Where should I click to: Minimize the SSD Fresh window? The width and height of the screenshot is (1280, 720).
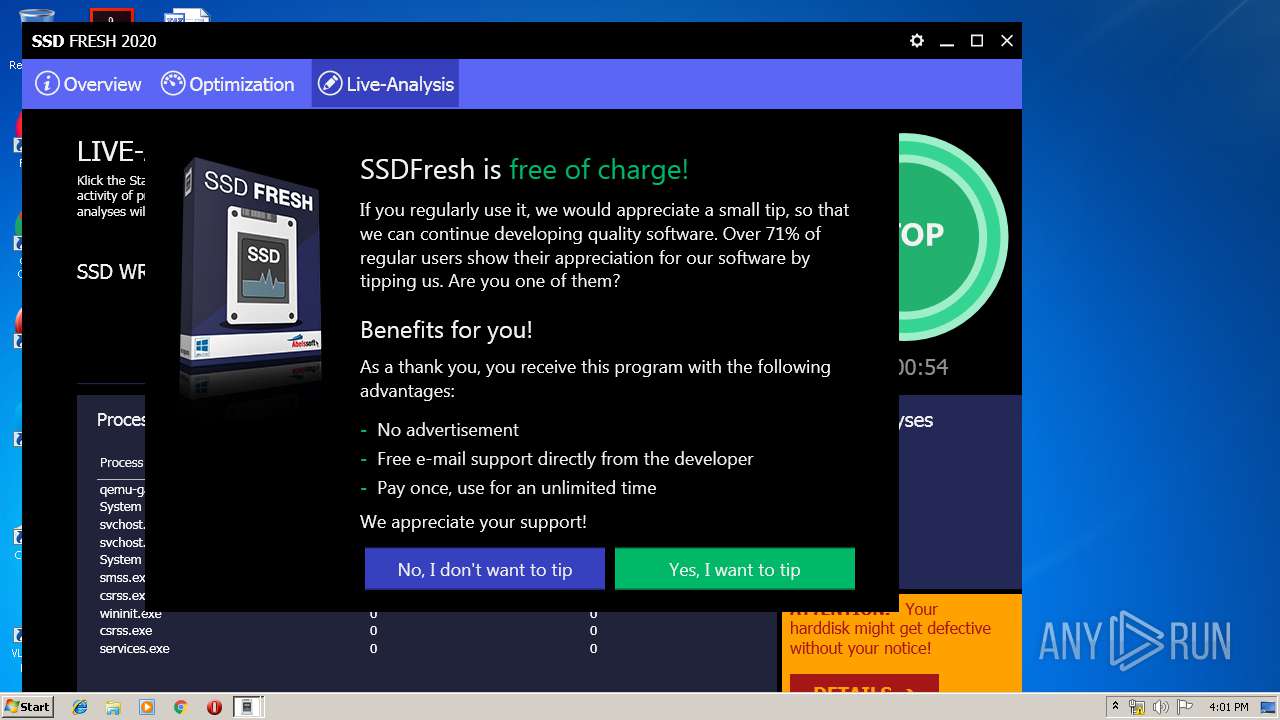click(947, 41)
